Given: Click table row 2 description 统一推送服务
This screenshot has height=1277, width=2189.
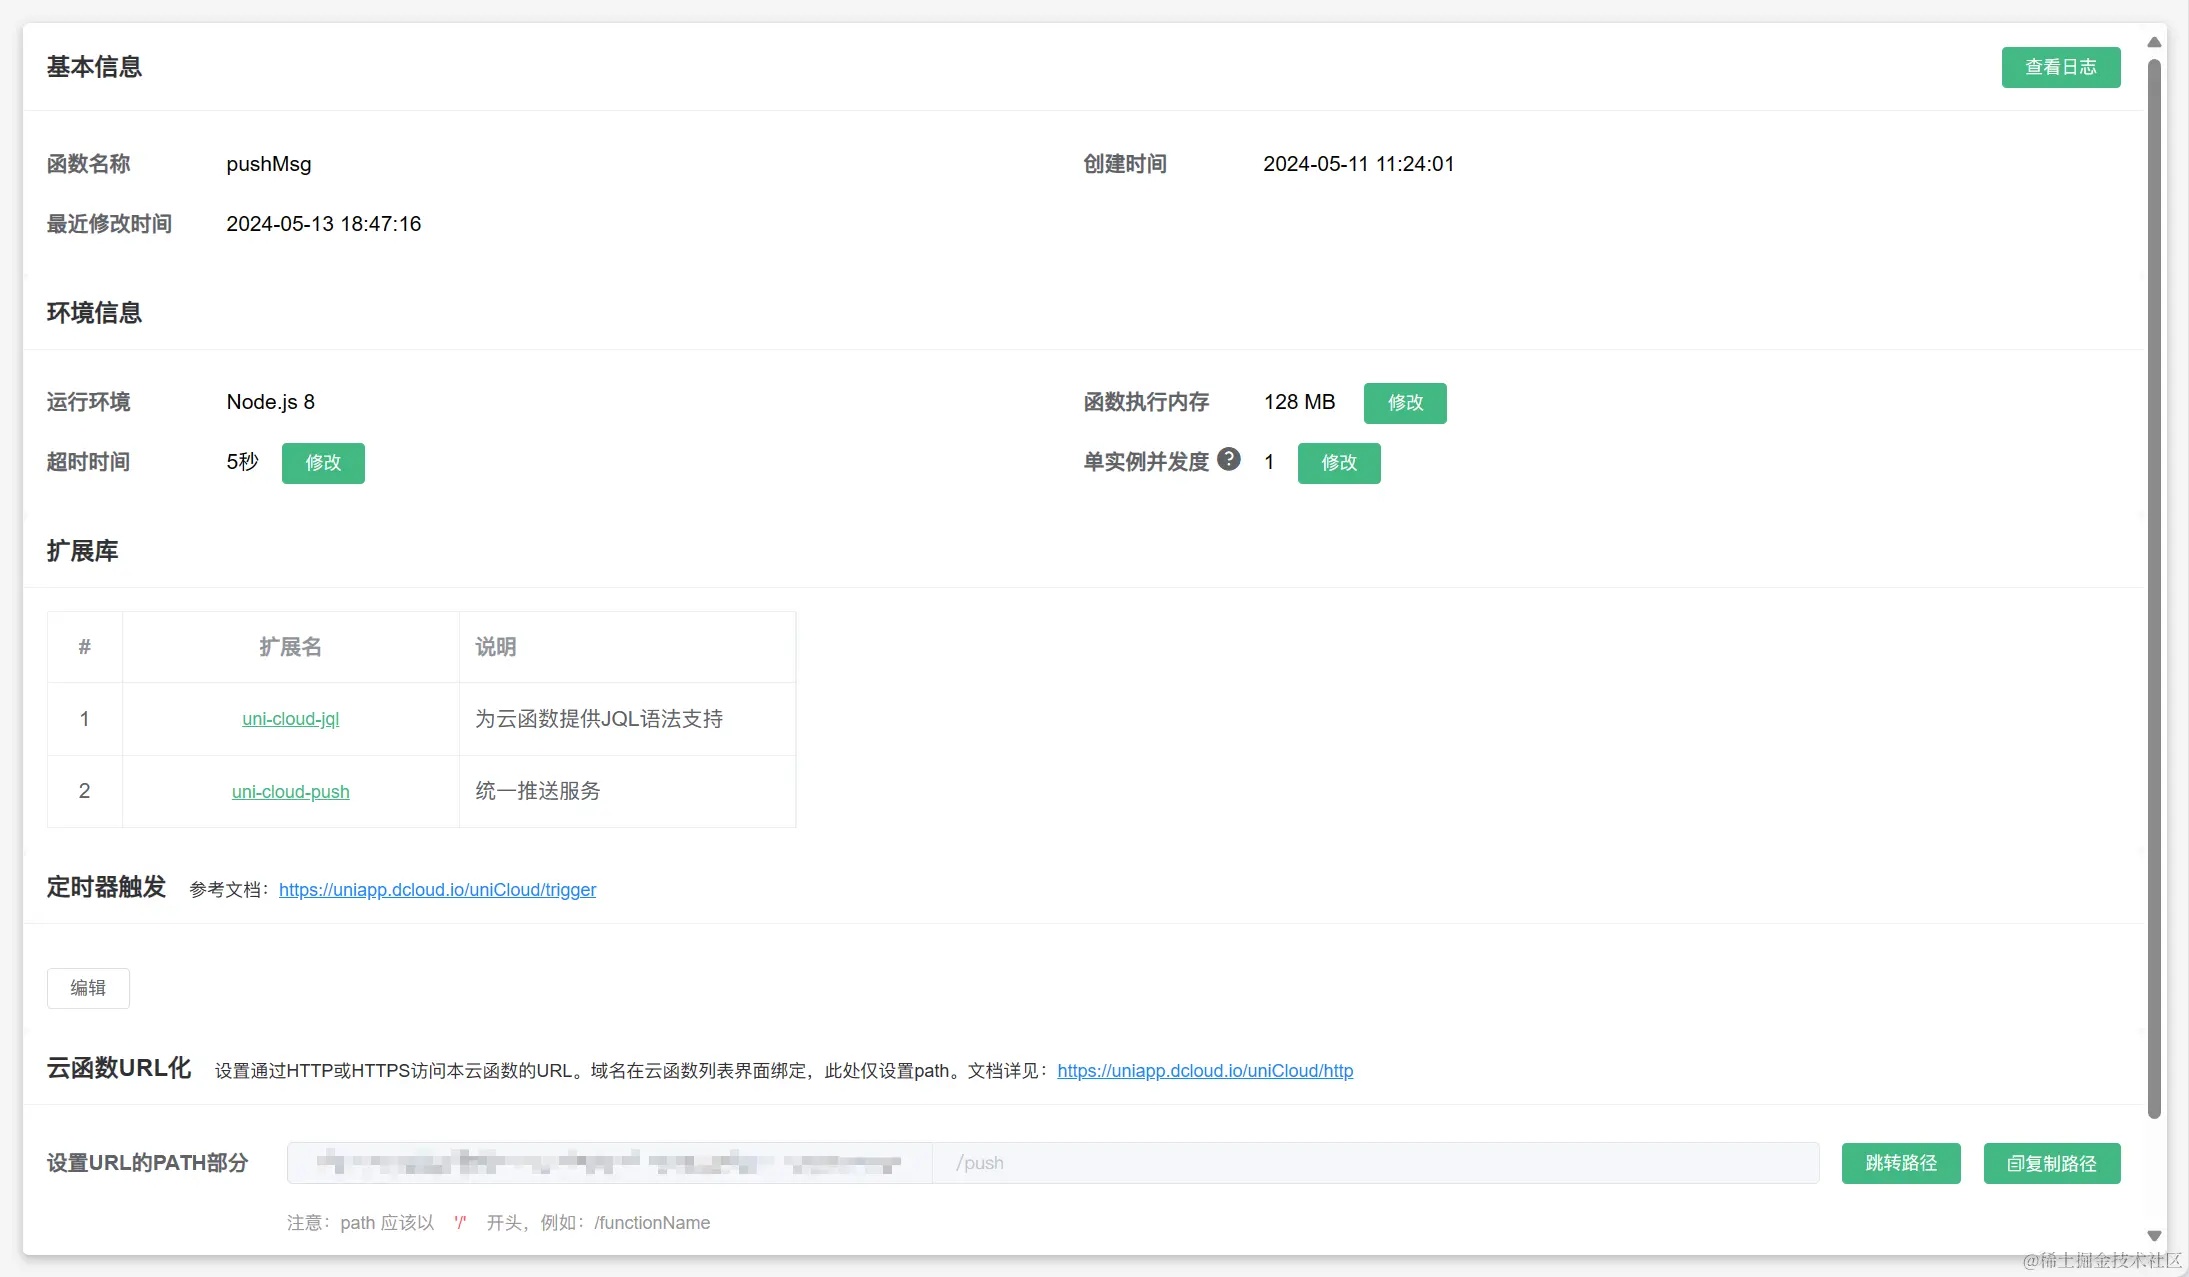Looking at the screenshot, I should (538, 791).
